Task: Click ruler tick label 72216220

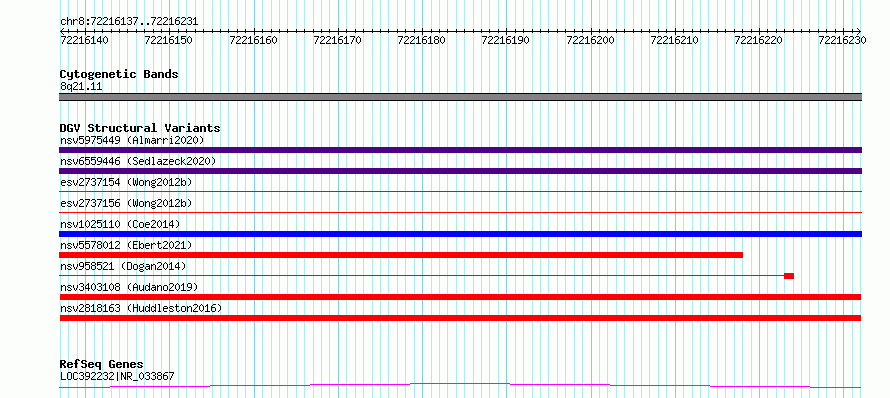Action: pos(759,40)
